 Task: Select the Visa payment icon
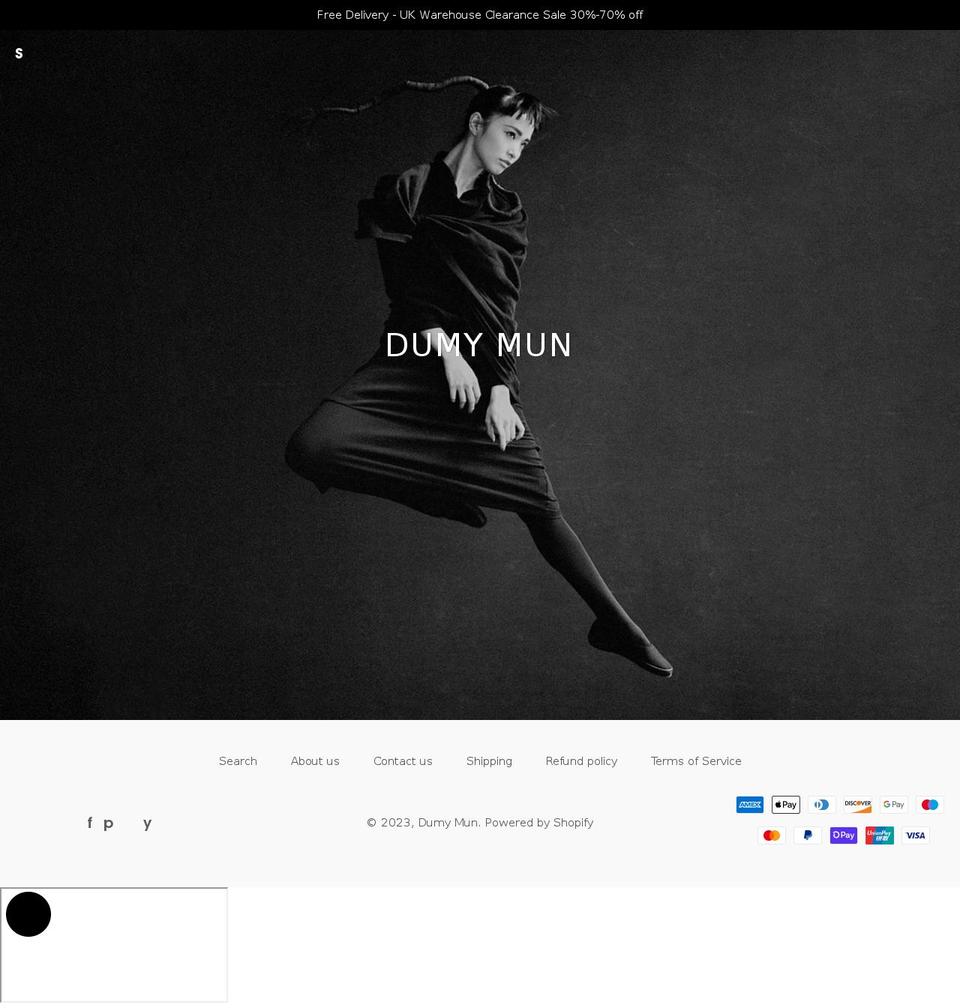pos(915,835)
